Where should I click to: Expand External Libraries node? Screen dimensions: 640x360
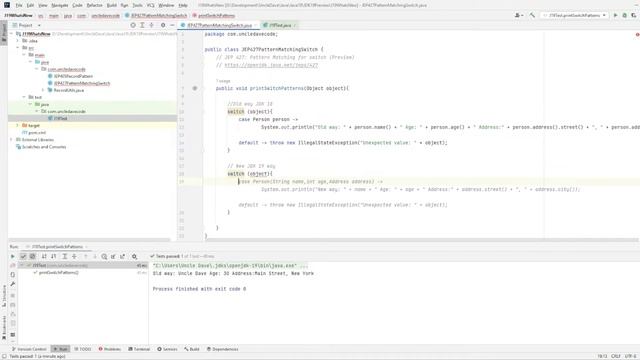(x=11, y=140)
